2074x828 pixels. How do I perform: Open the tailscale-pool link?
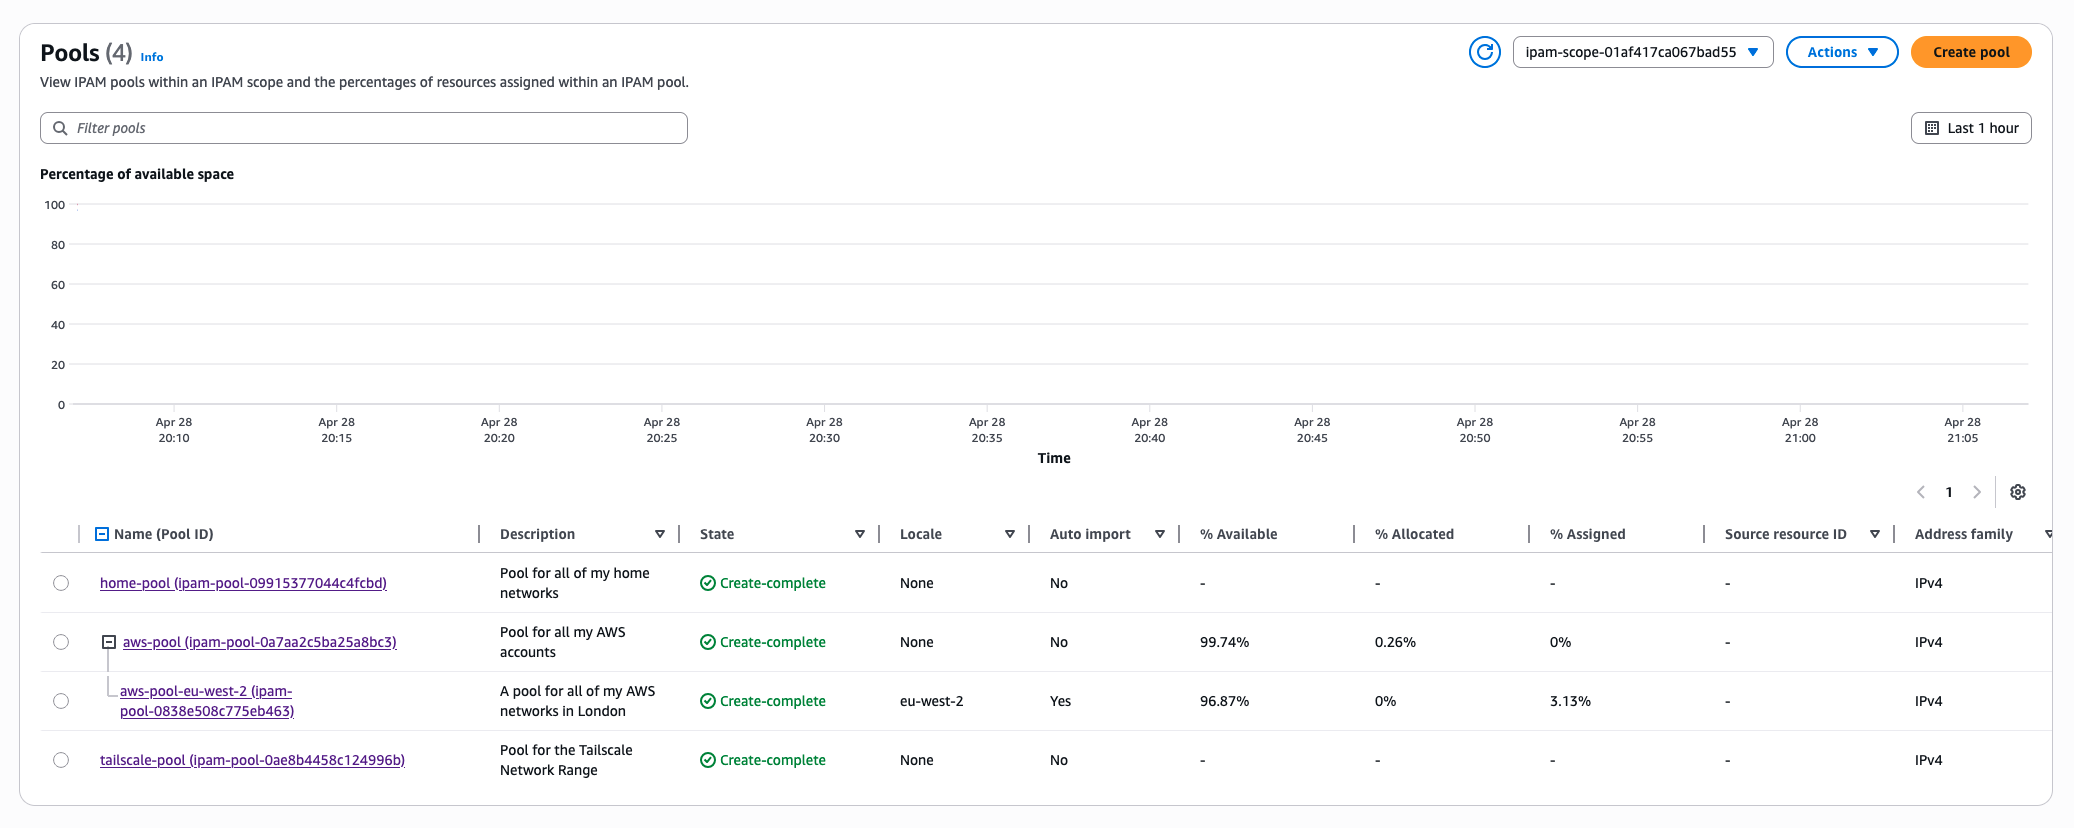click(x=252, y=760)
